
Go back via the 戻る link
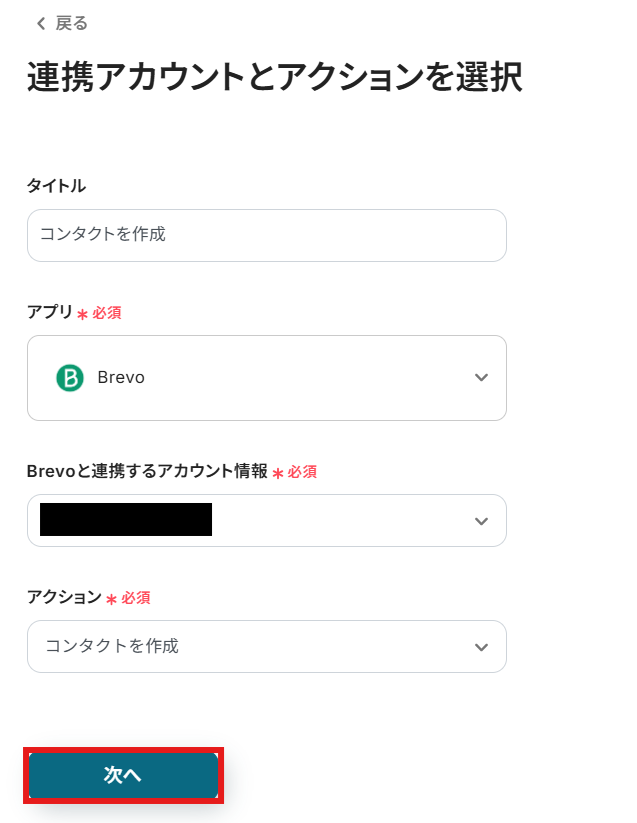[71, 23]
